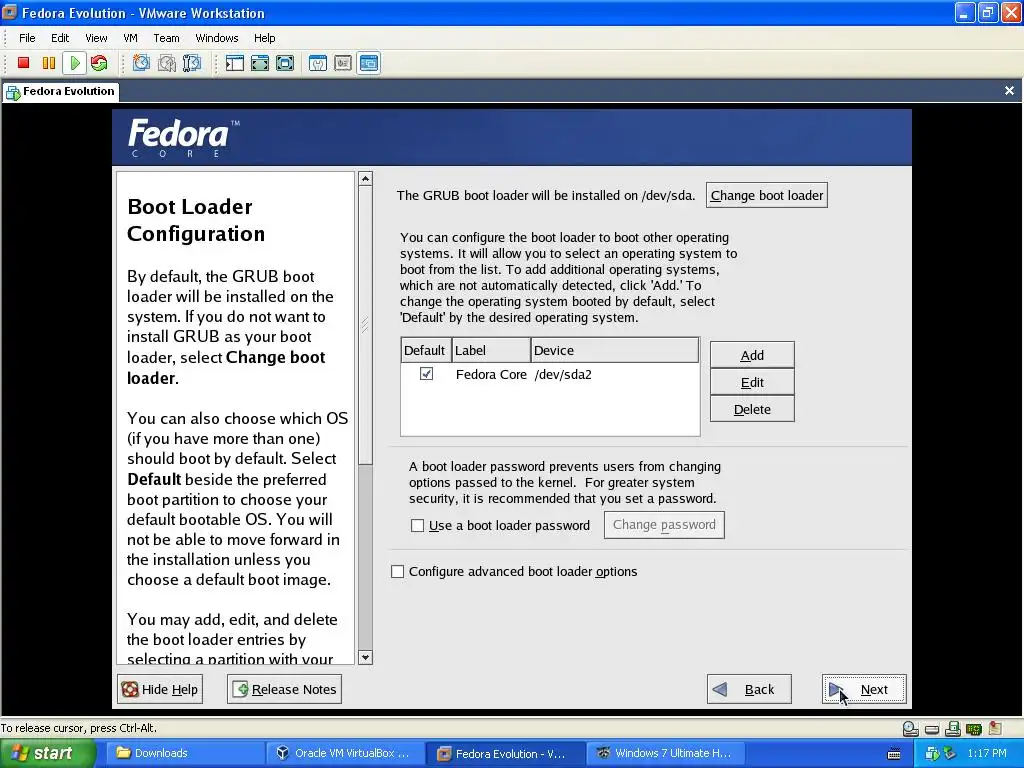Image resolution: width=1024 pixels, height=768 pixels.
Task: Click the 1:17 PM system clock
Action: (987, 754)
